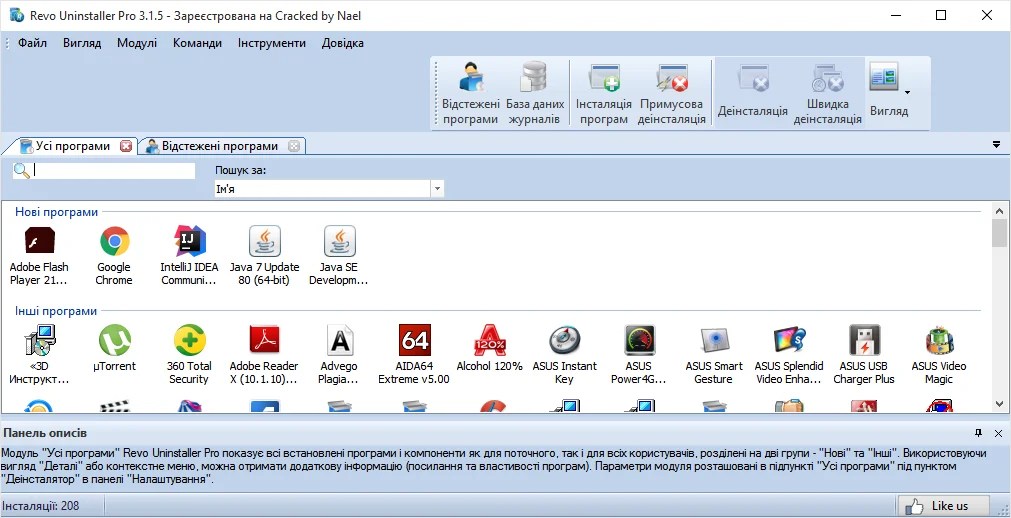Open the Довідка menu
The image size is (1011, 518).
pyautogui.click(x=342, y=43)
